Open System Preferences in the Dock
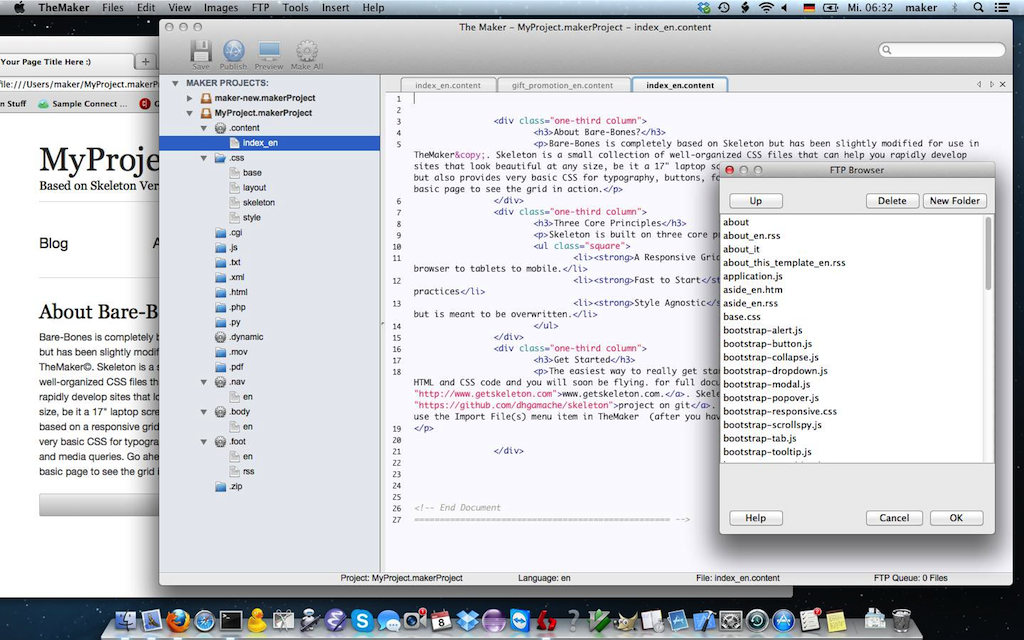Viewport: 1024px width, 640px height. 731,620
